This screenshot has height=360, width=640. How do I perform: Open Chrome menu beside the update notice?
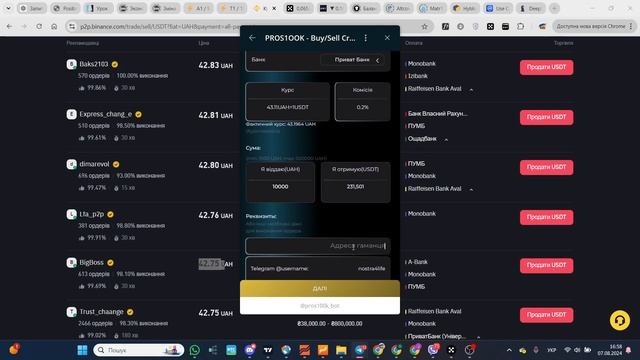tap(631, 26)
